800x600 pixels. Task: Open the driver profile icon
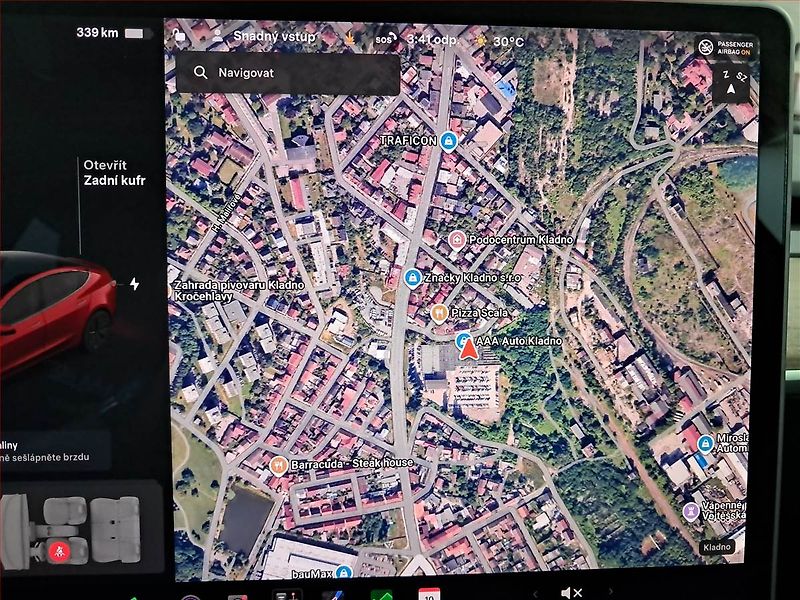(x=217, y=35)
